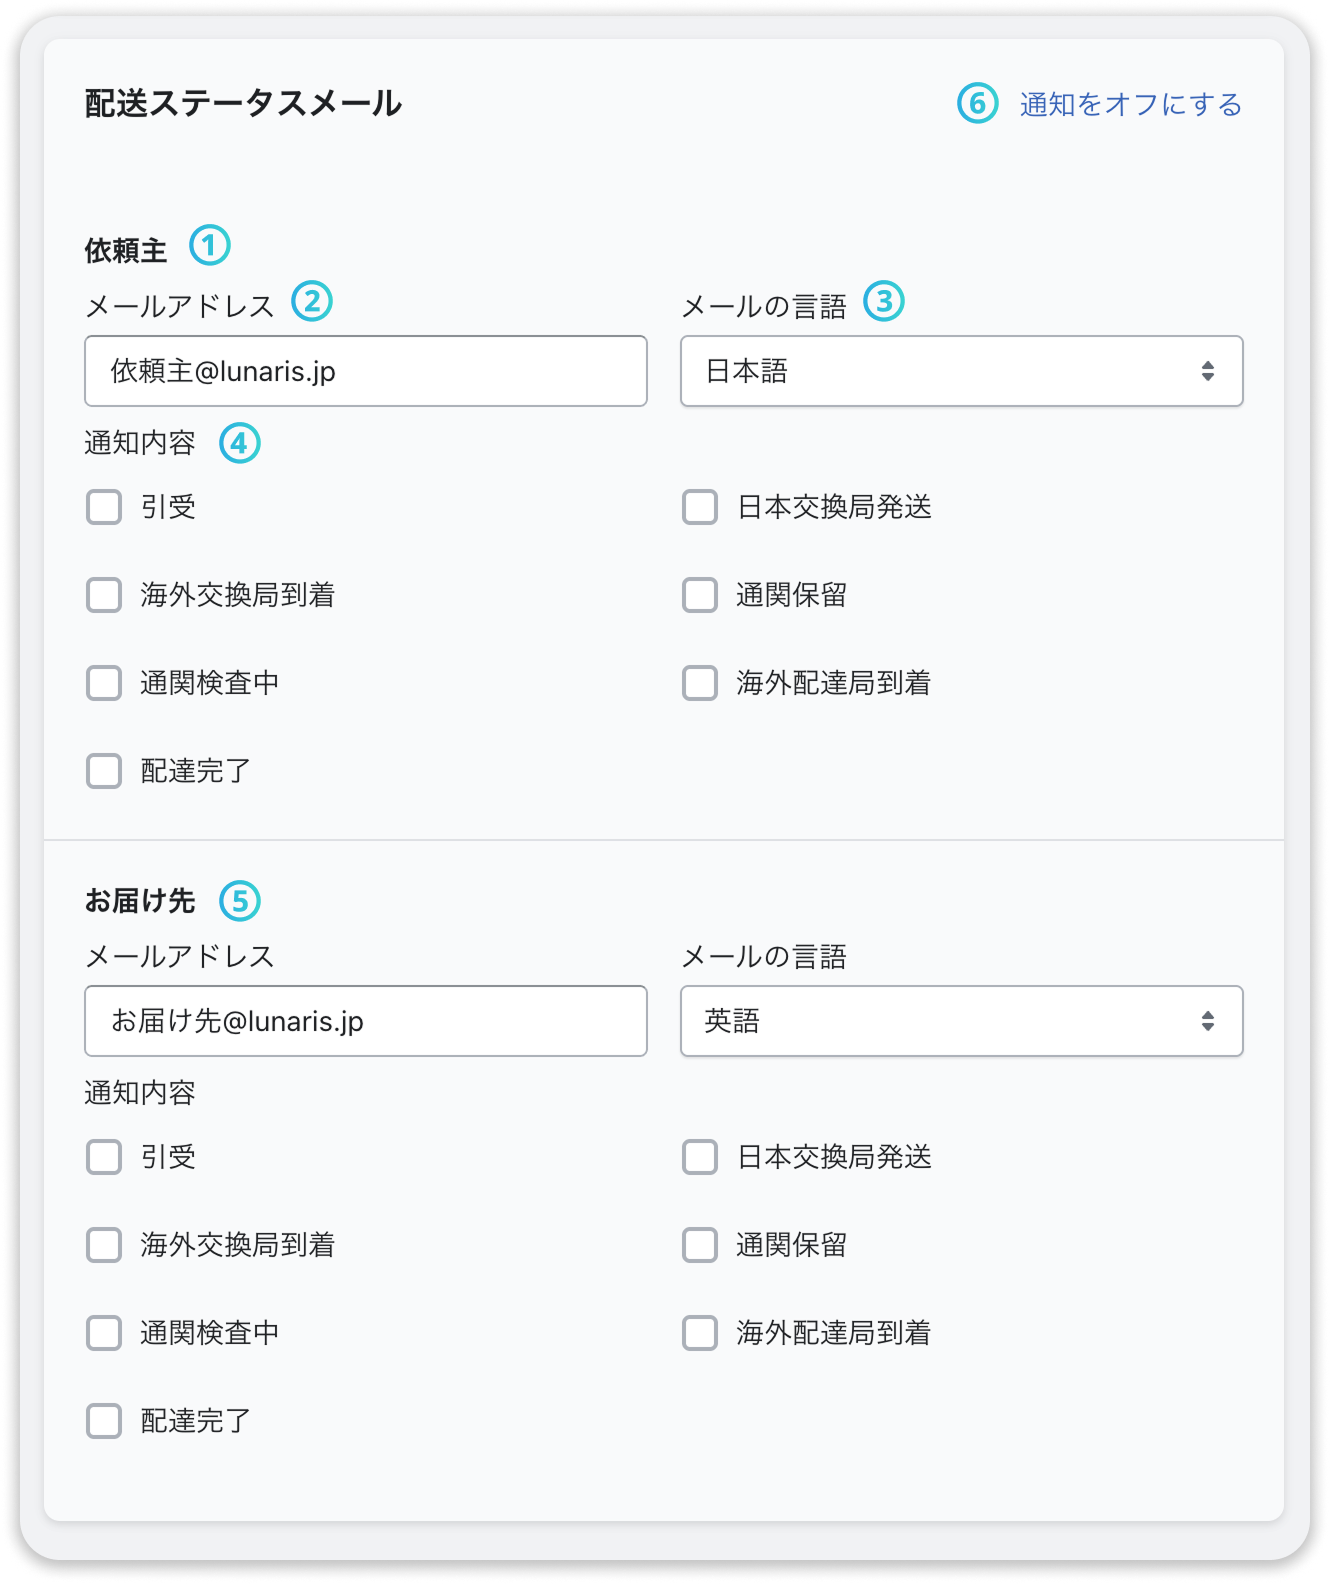This screenshot has width=1330, height=1584.
Task: Click the ① badge next to 依頼主
Action: click(x=211, y=243)
